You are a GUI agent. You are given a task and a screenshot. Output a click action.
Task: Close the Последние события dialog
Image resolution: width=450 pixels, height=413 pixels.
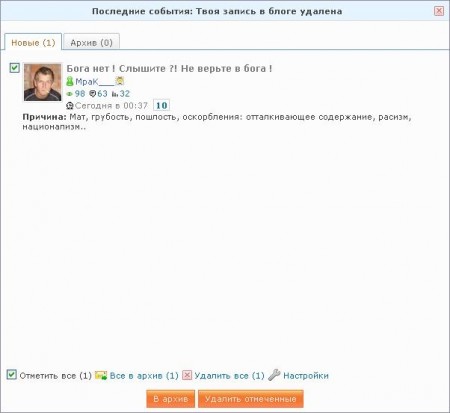[x=439, y=11]
